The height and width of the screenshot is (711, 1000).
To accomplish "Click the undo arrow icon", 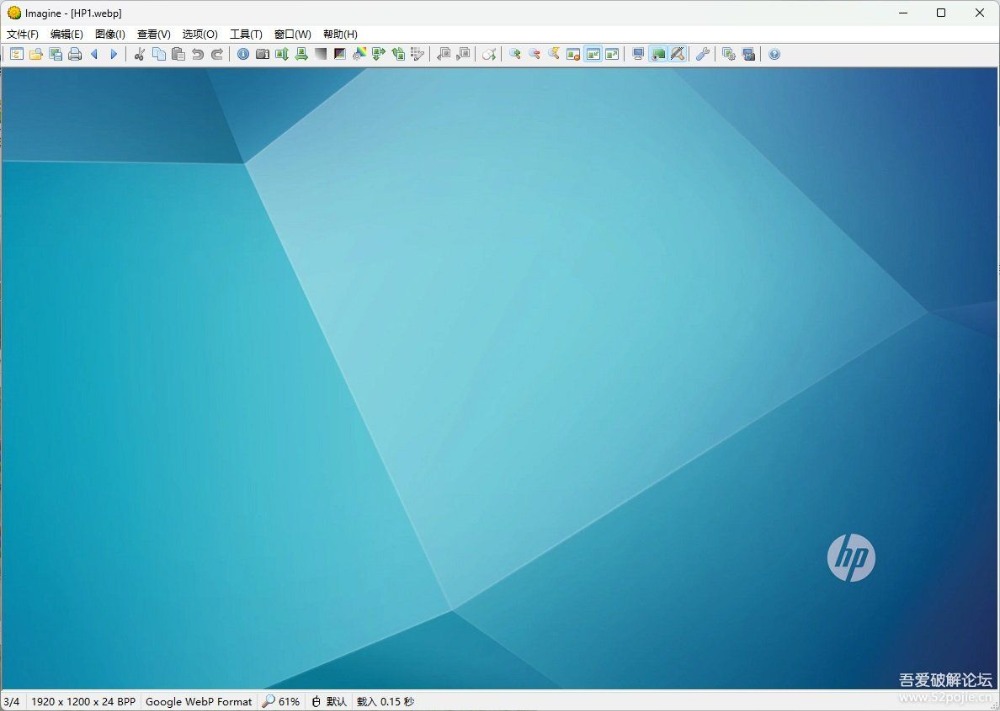I will pos(198,54).
